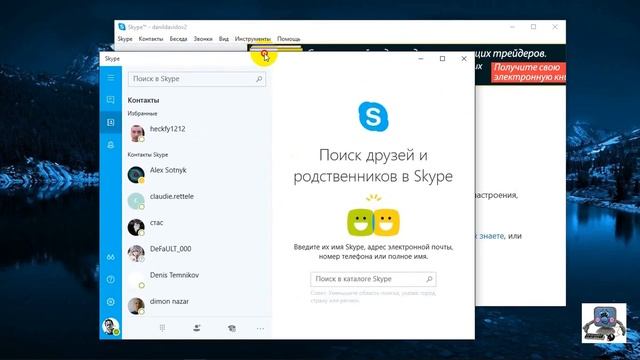Click the magnifier icon in Skype search box

pos(259,79)
